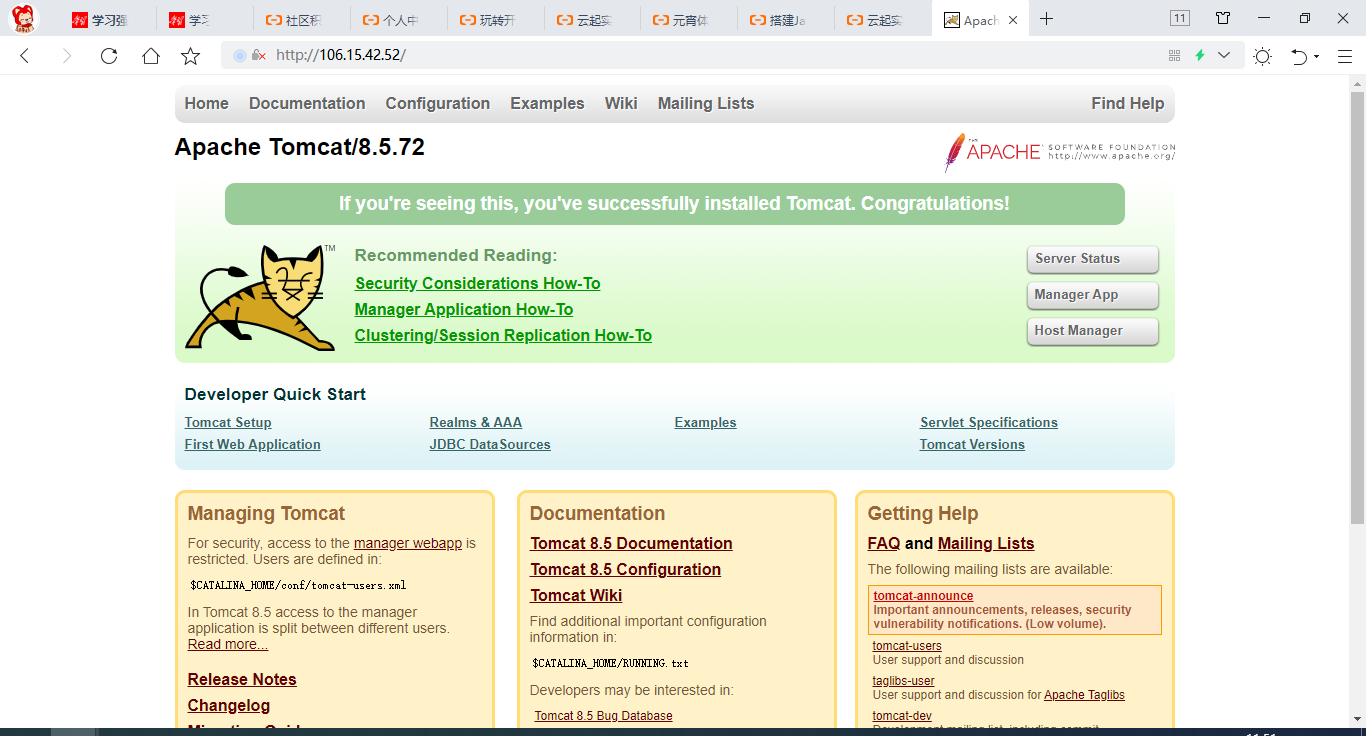
Task: Switch to the 个人中 tab
Action: point(399,20)
